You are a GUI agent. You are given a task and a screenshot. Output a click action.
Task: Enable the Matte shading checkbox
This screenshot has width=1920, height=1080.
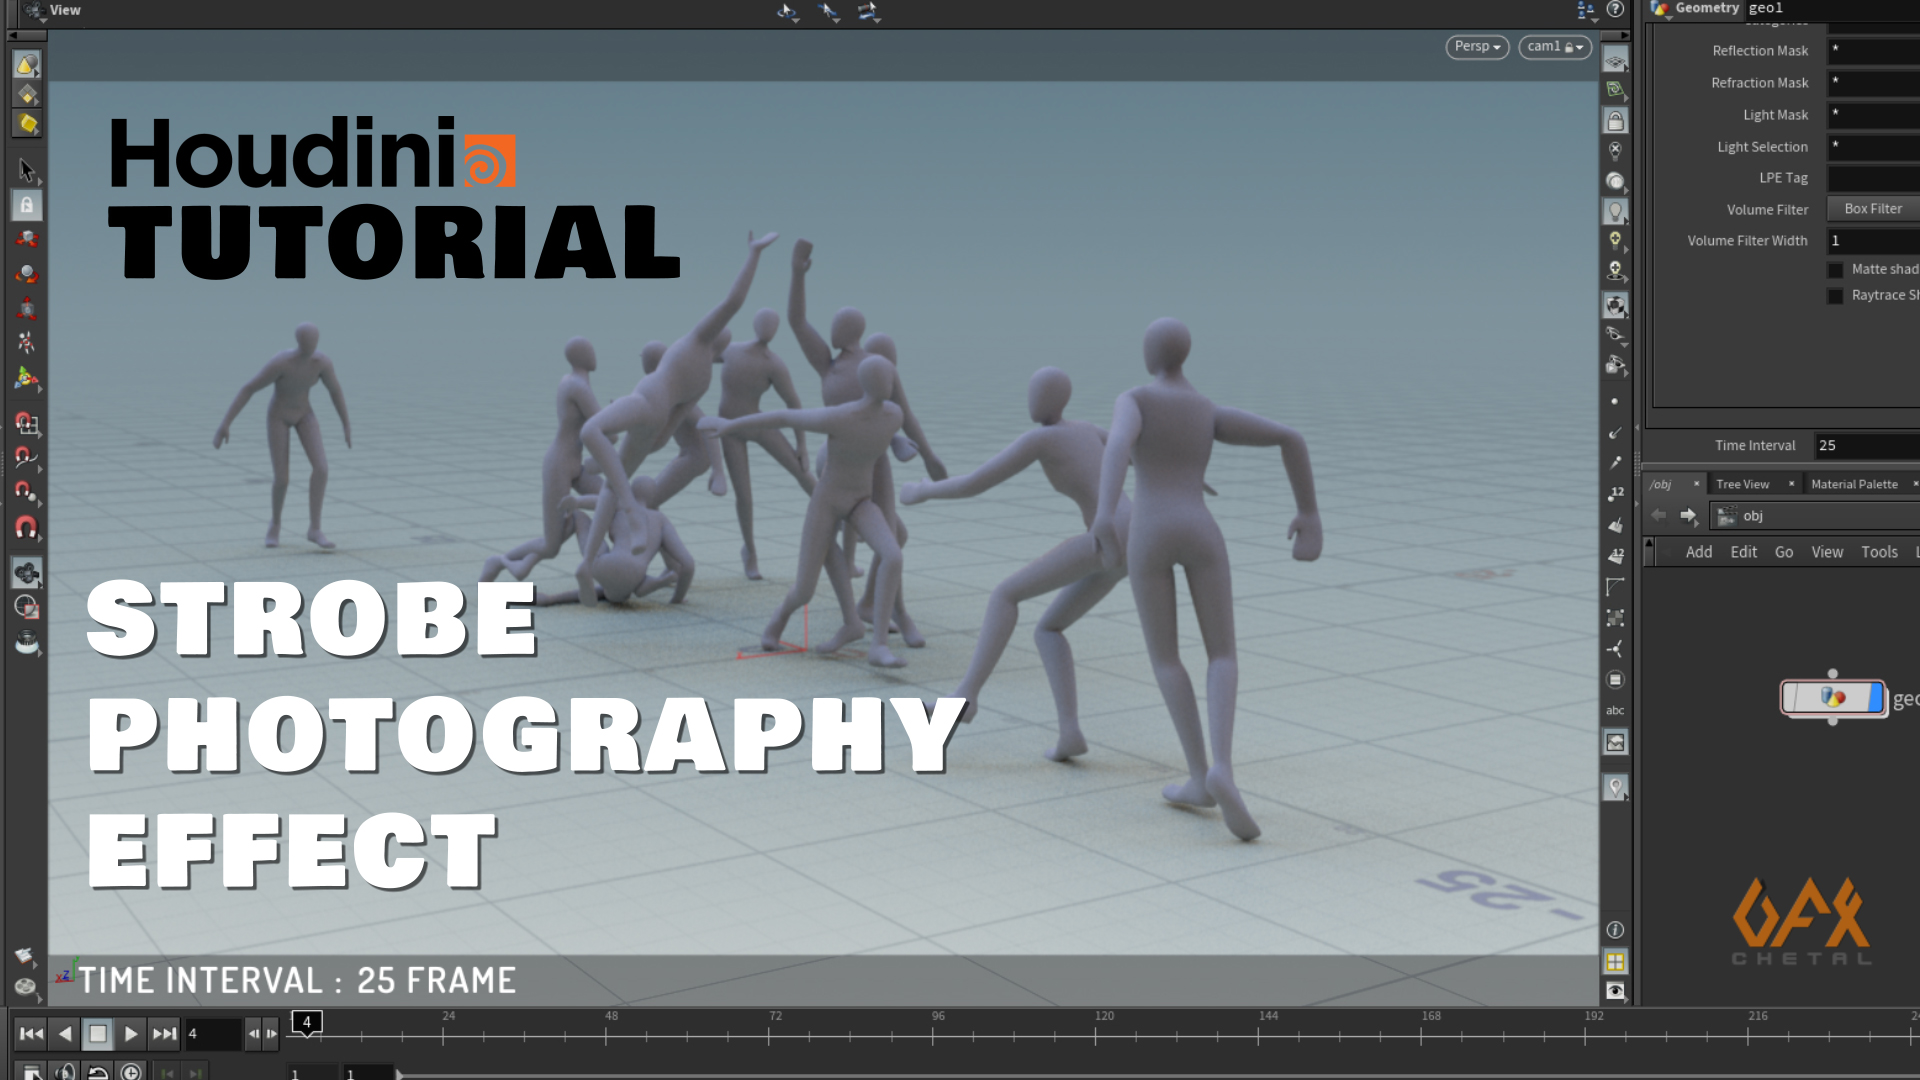click(1835, 270)
